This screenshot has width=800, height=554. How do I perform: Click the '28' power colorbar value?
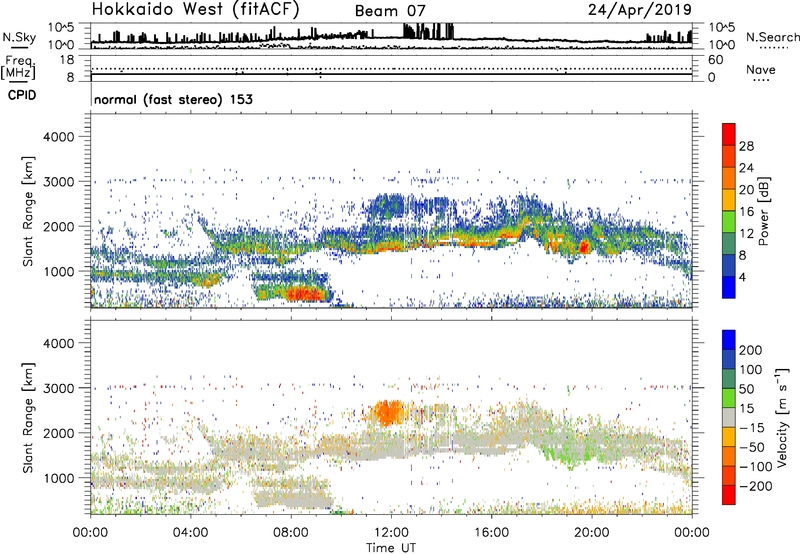pyautogui.click(x=746, y=146)
